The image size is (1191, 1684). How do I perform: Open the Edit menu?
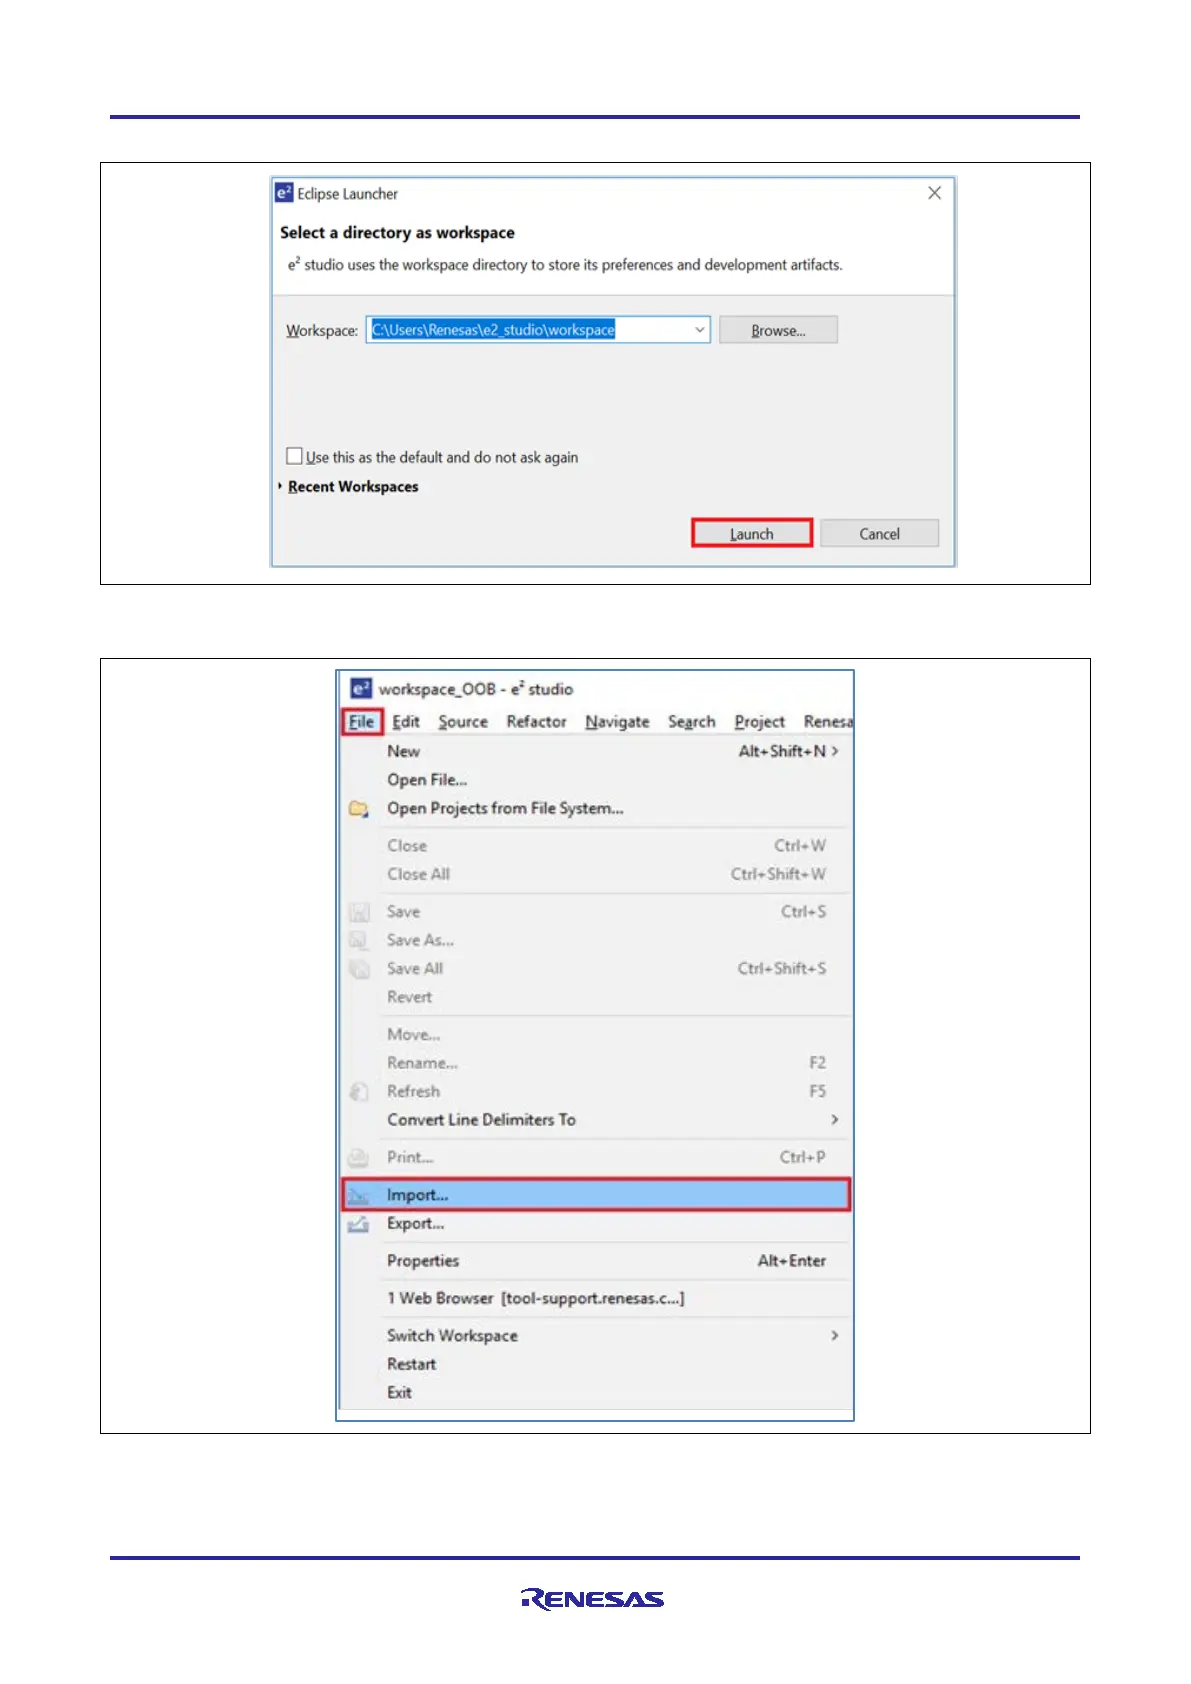pos(406,721)
